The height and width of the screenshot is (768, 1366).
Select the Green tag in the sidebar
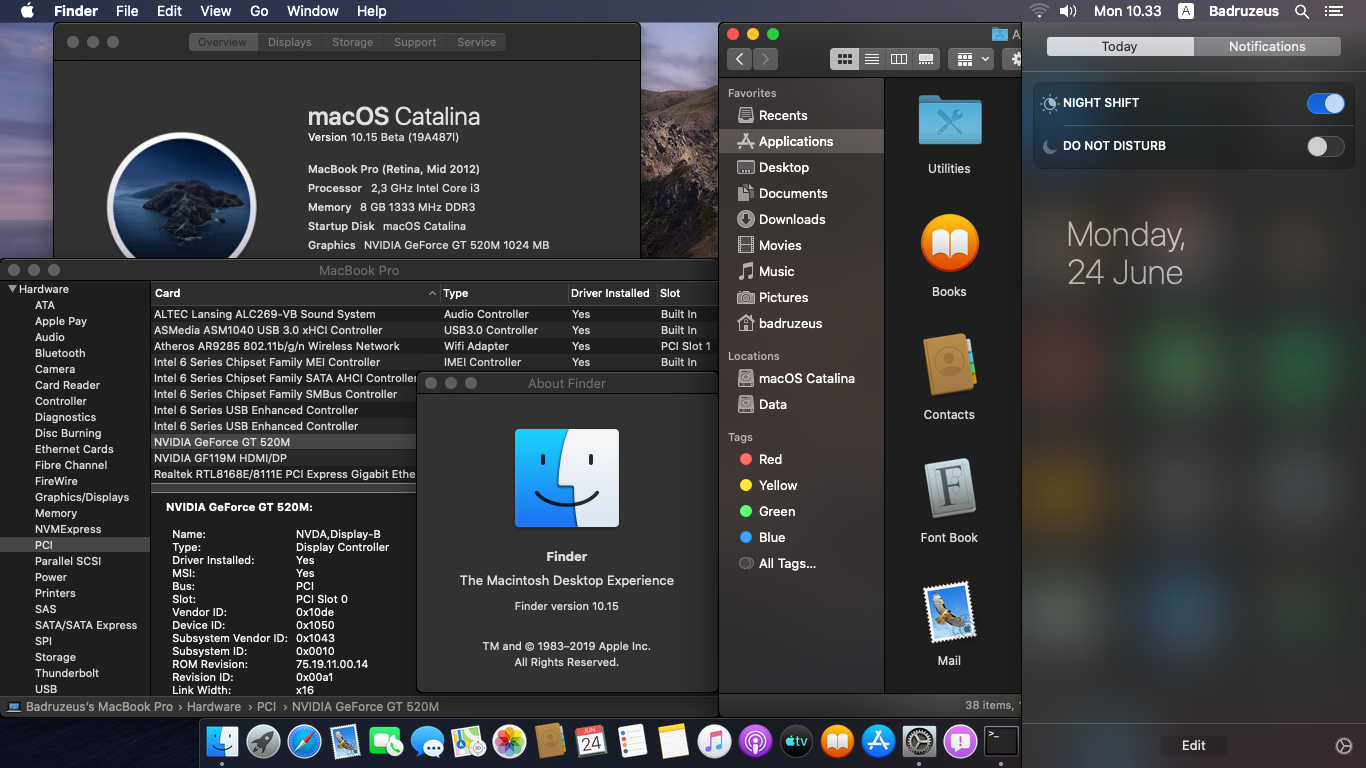tap(776, 511)
